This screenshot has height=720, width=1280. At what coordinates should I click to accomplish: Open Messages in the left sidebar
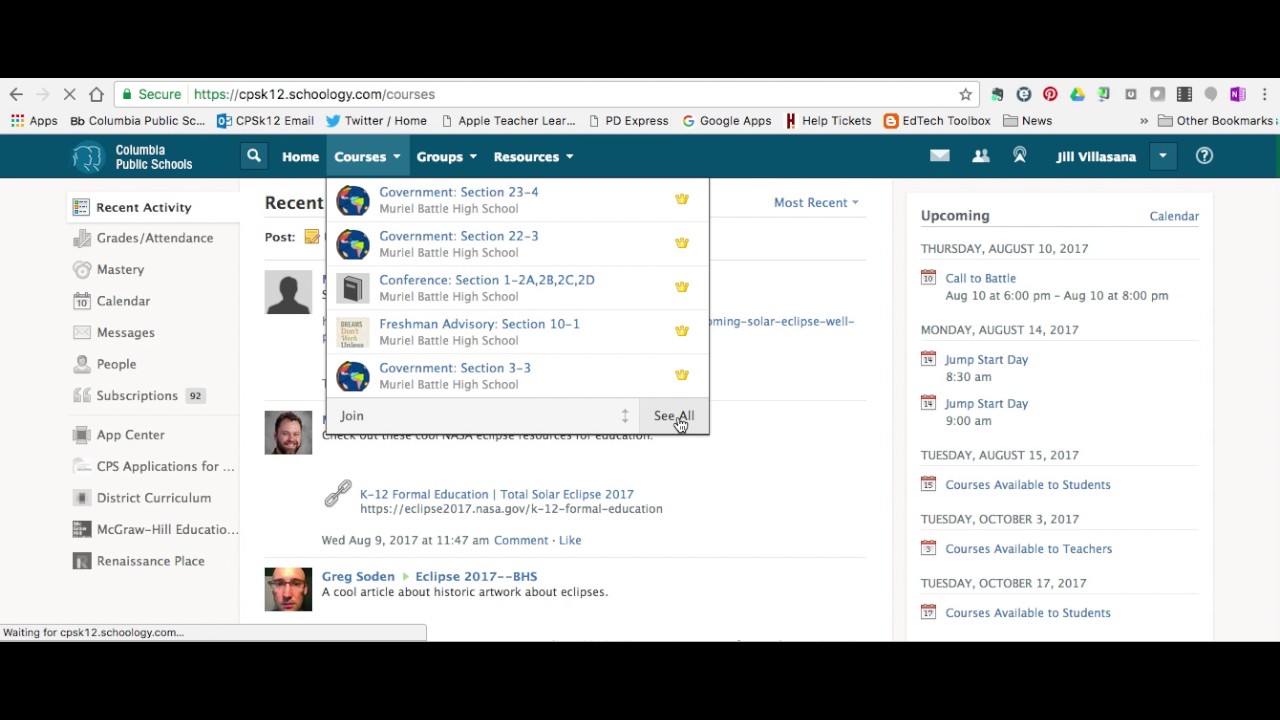click(x=114, y=333)
